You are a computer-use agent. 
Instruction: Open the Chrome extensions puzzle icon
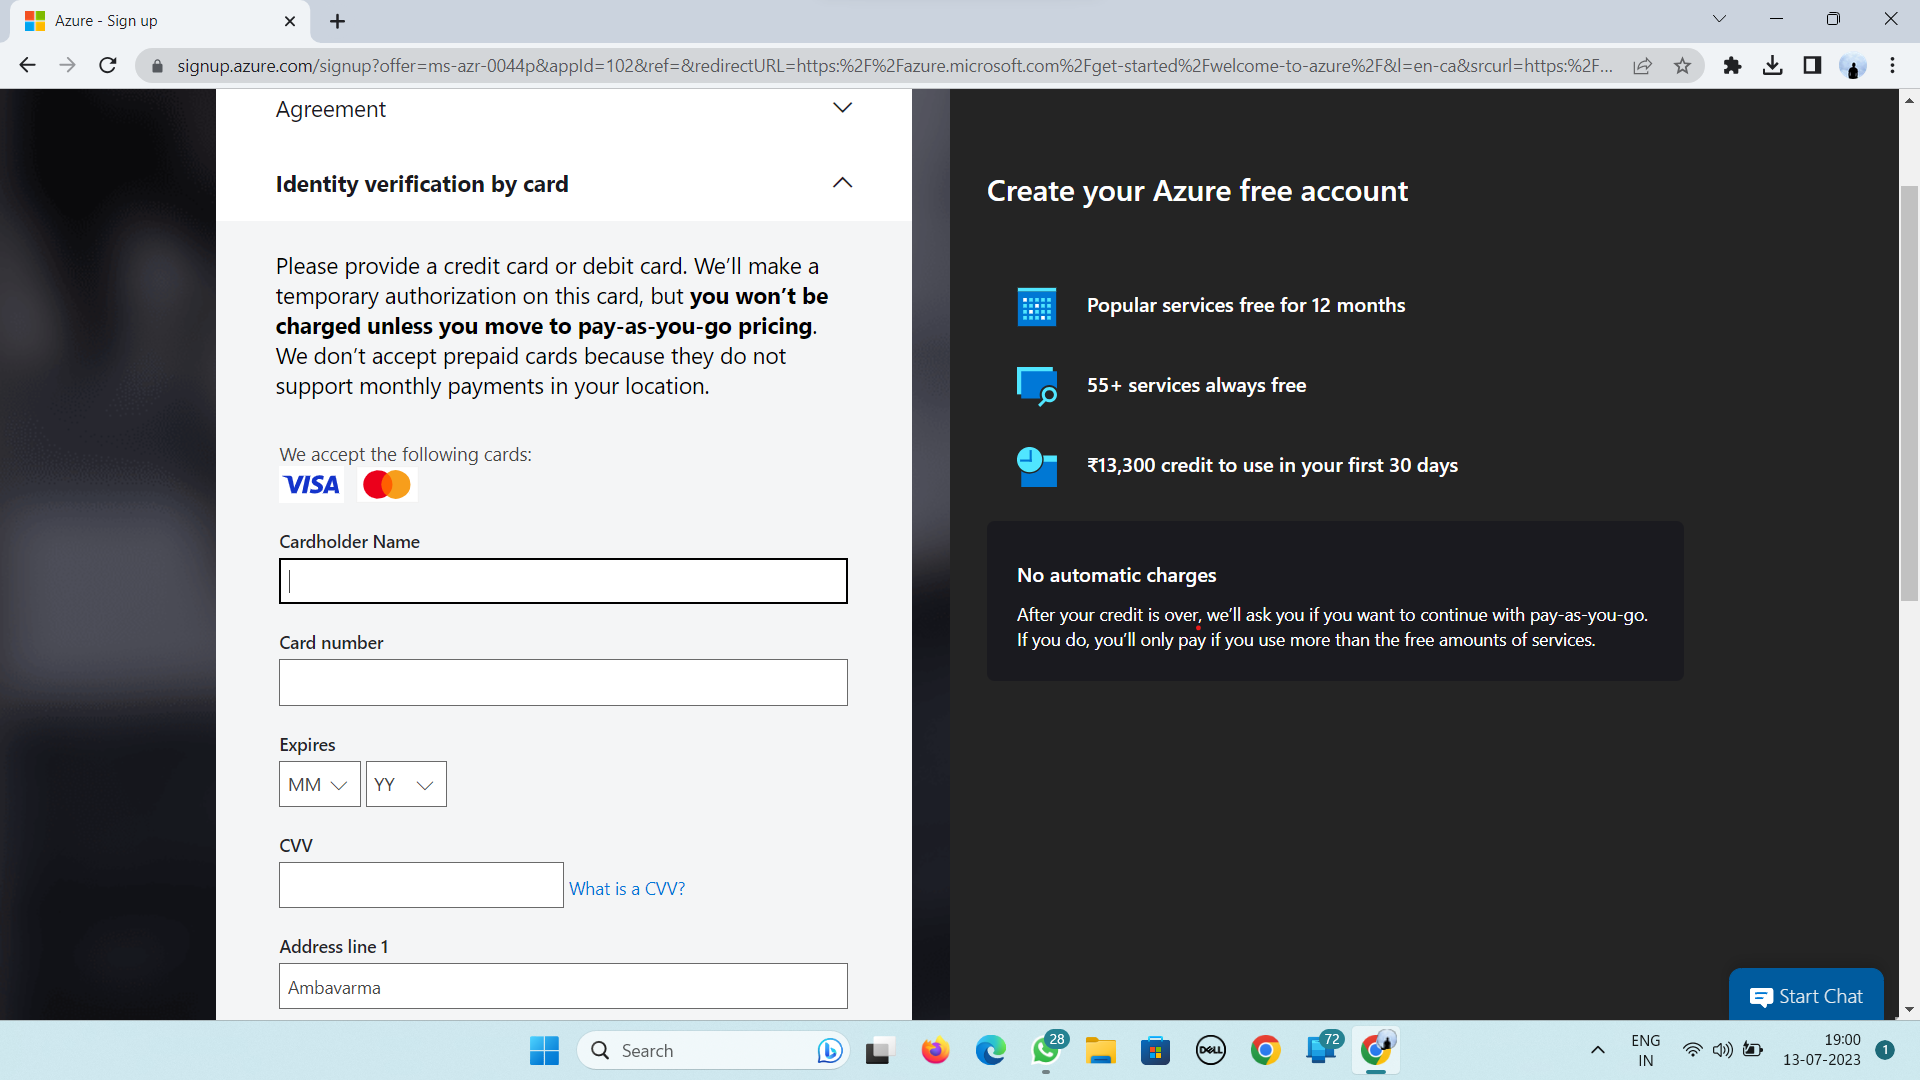click(1732, 65)
